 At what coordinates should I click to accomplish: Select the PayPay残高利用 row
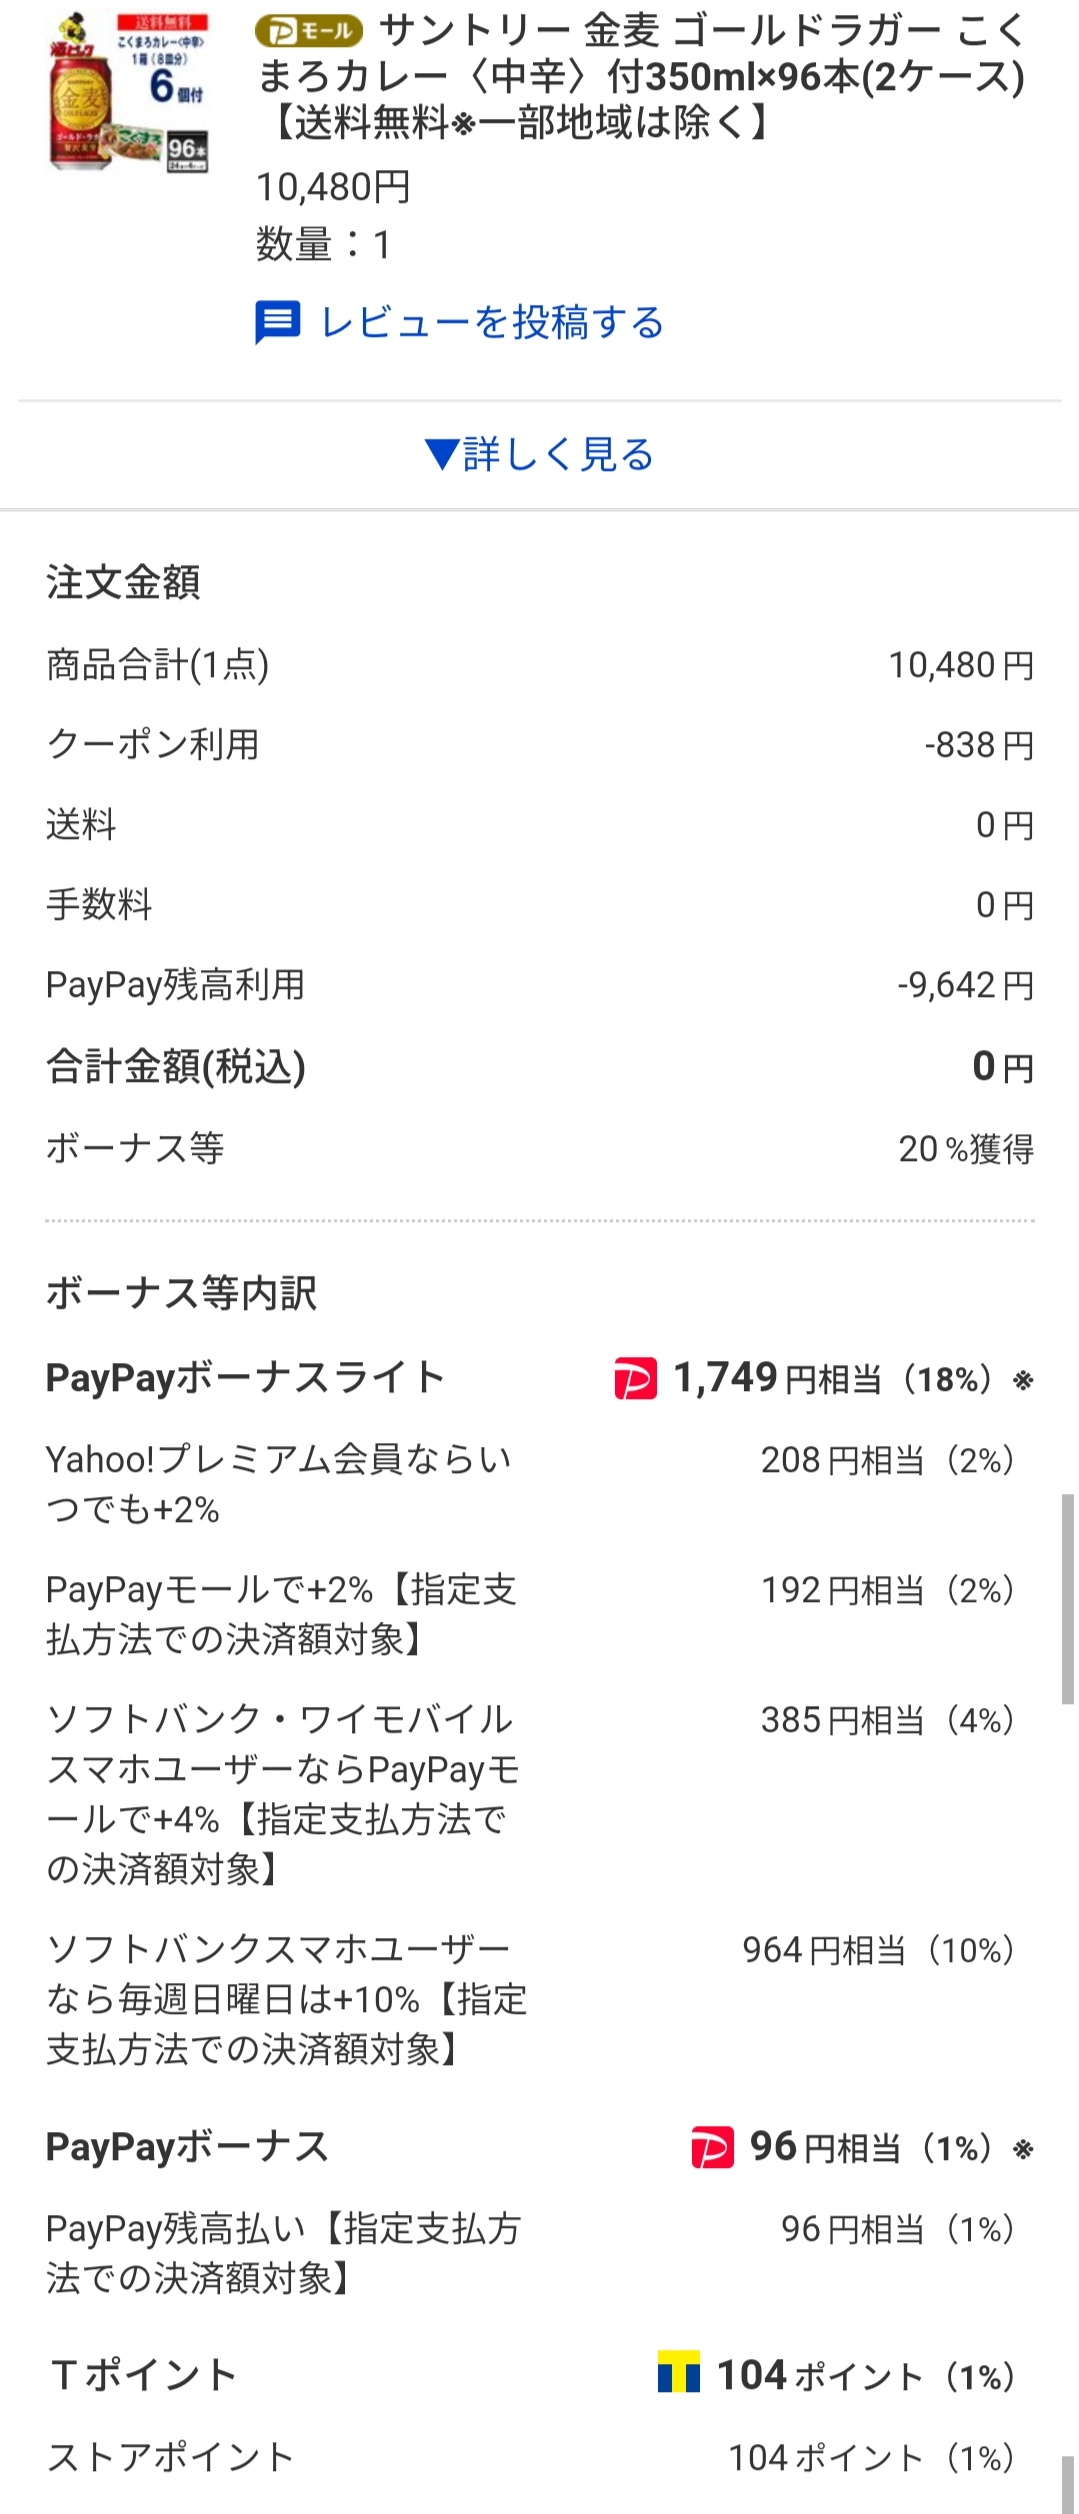539,985
